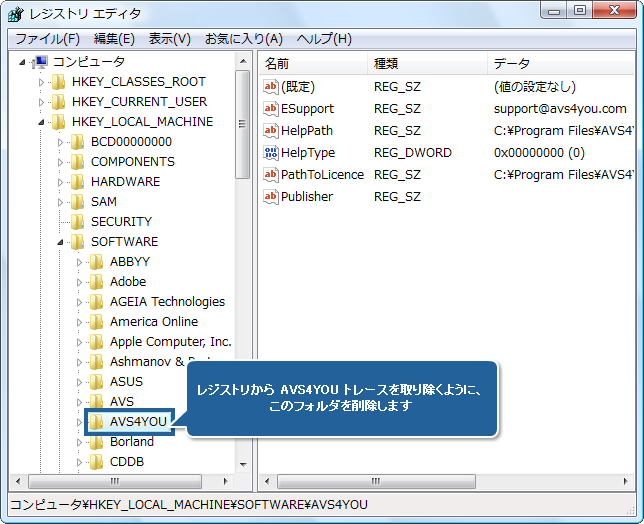644x524 pixels.
Task: Click the HKEY_LOCAL_MACHINE folder icon
Action: (x=58, y=122)
